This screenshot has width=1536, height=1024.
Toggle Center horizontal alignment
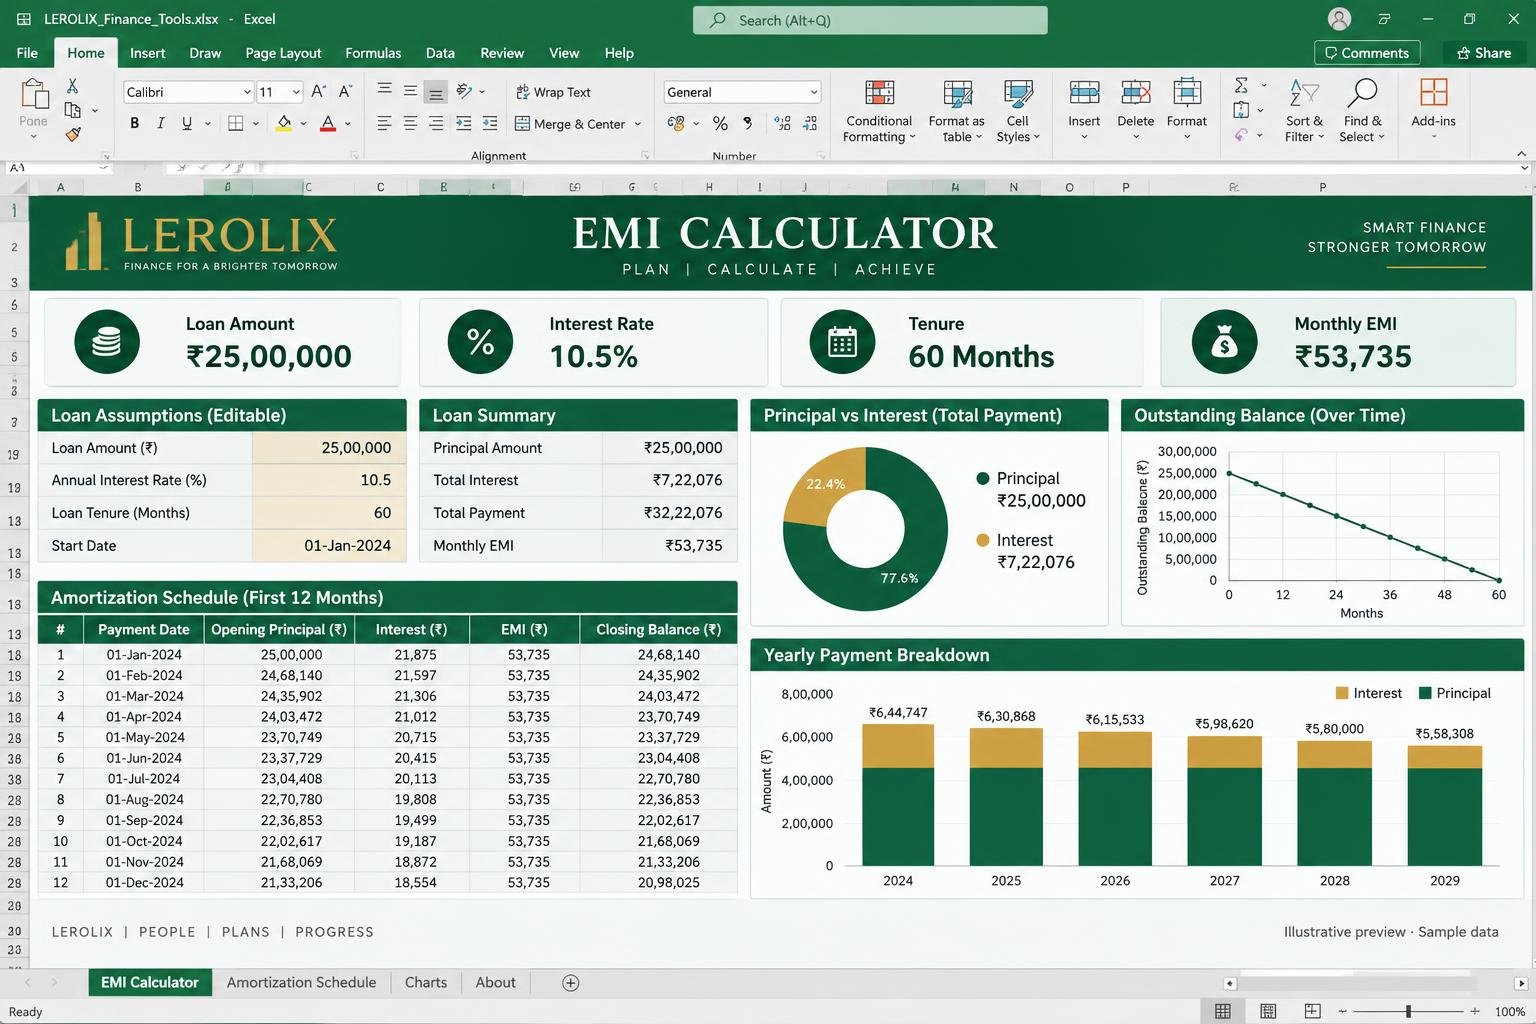coord(410,123)
